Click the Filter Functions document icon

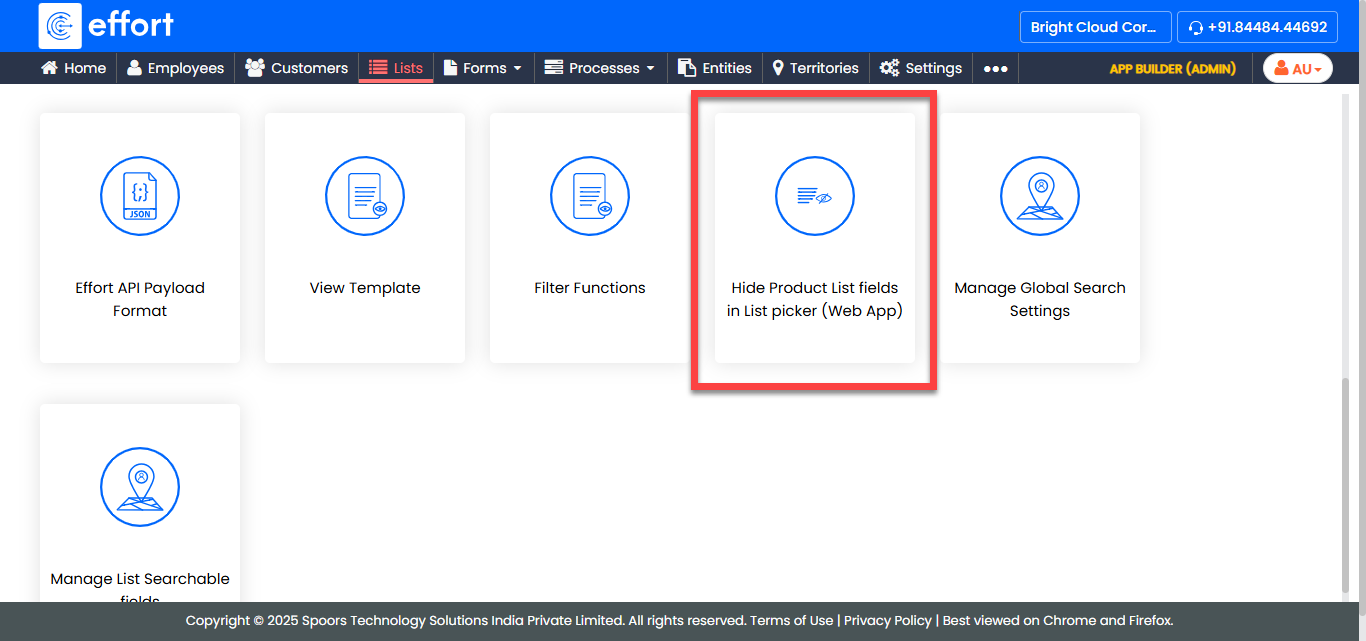point(590,196)
